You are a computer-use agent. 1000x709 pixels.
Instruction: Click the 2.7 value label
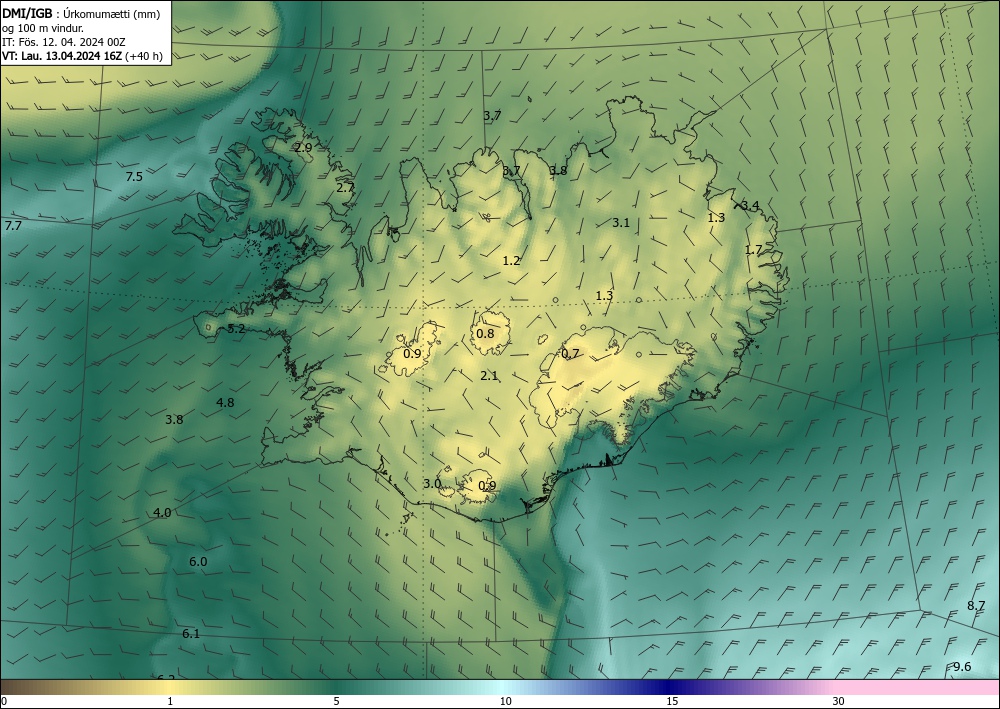point(345,188)
